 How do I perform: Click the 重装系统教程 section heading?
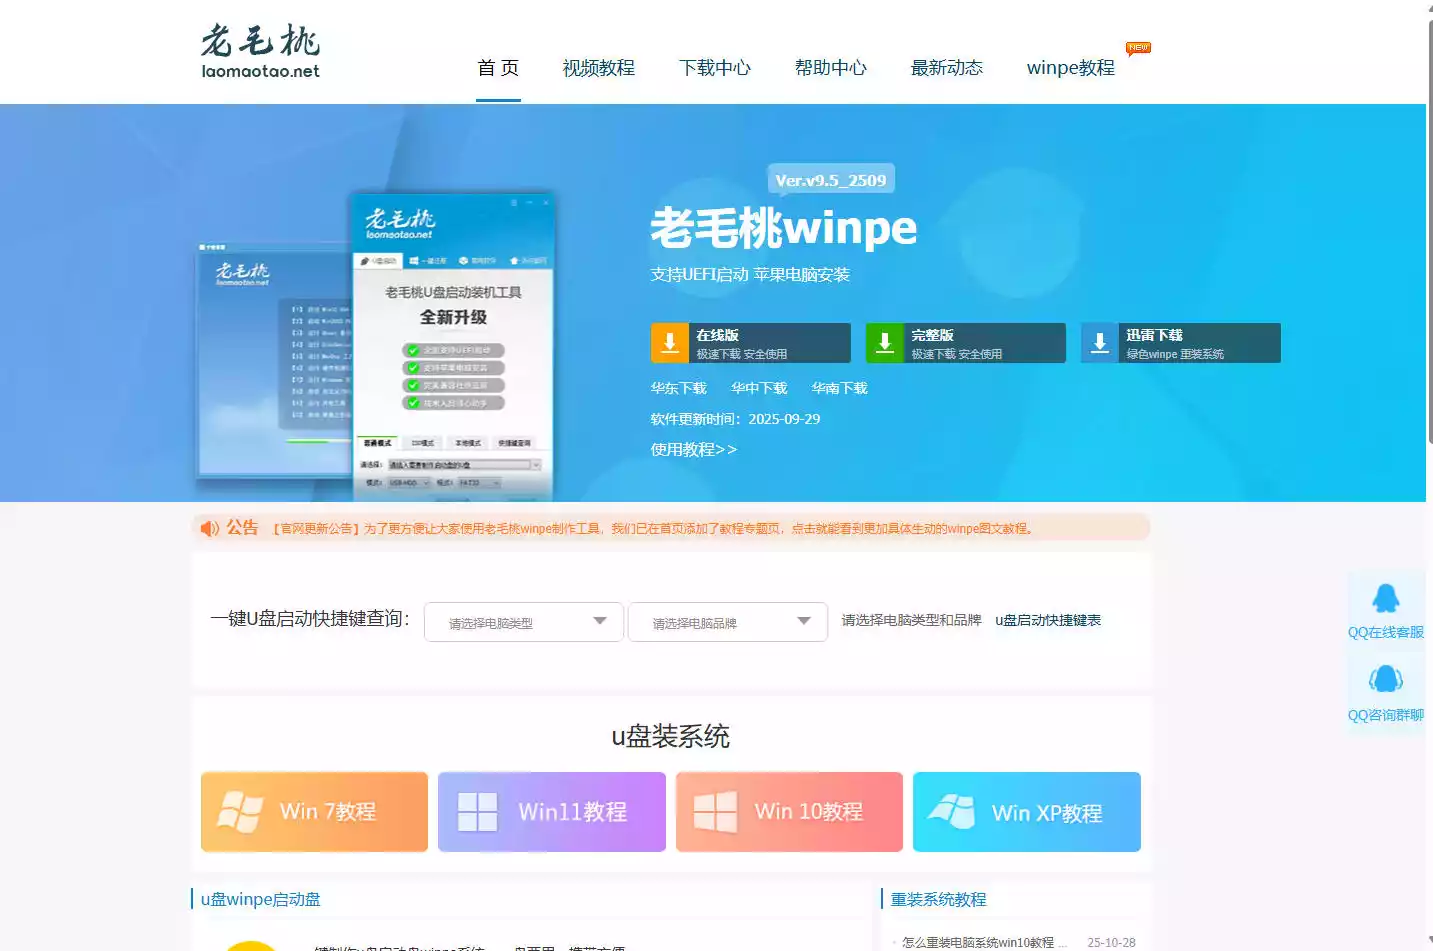tap(938, 899)
